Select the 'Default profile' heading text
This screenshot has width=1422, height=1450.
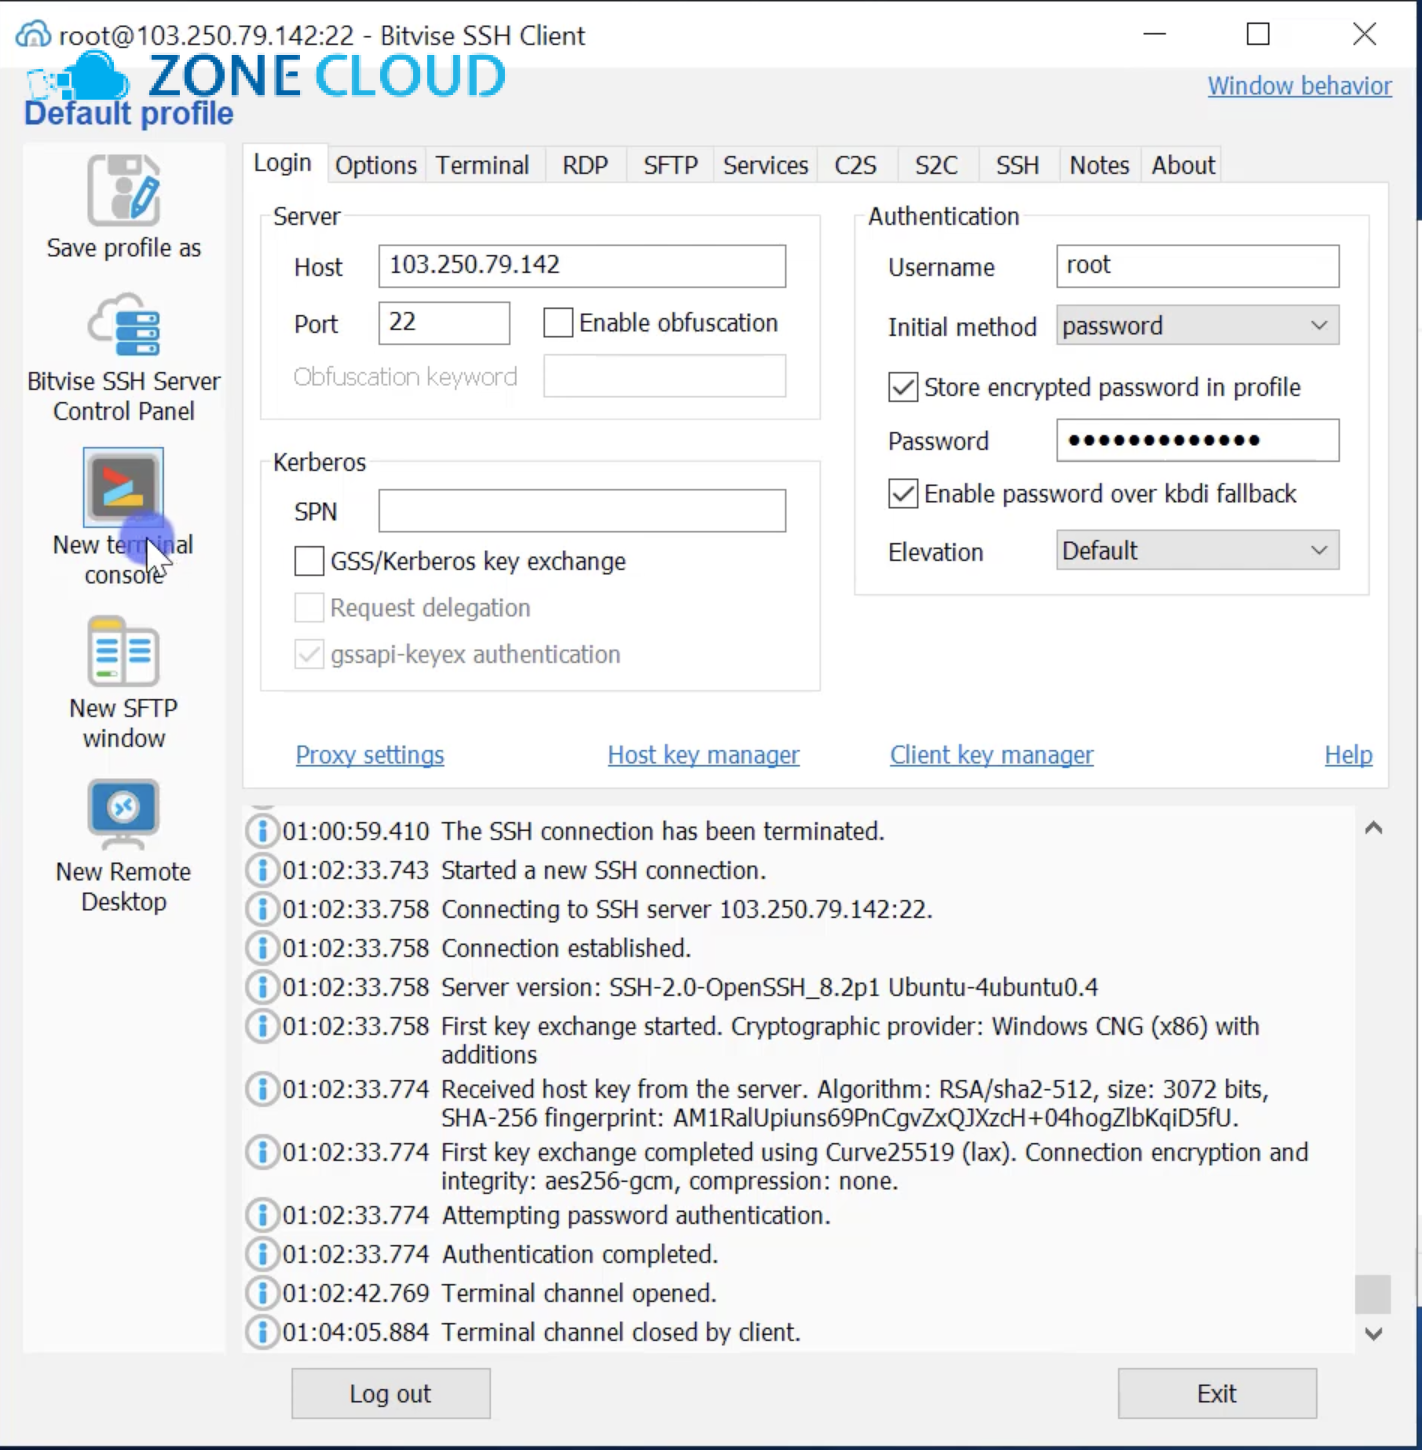pos(129,114)
